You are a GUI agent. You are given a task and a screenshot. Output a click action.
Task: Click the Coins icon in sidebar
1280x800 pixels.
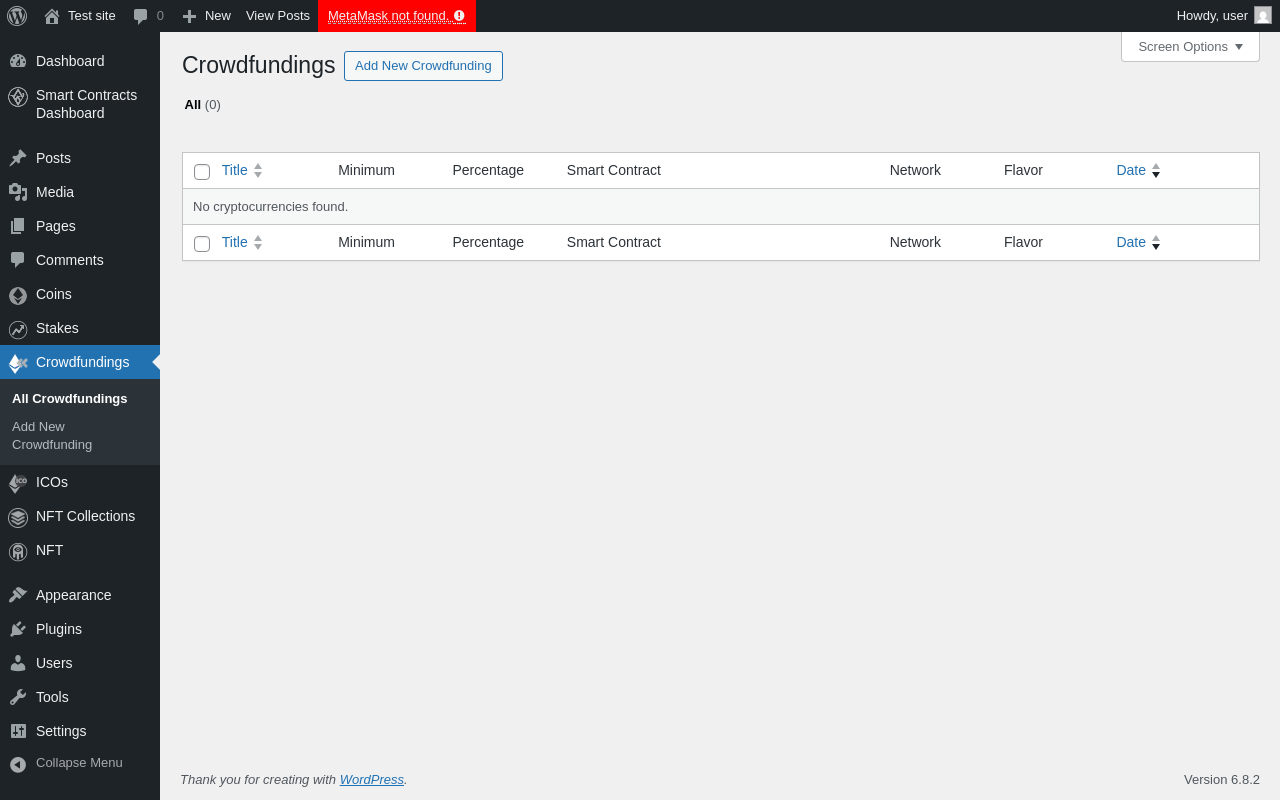pos(18,296)
